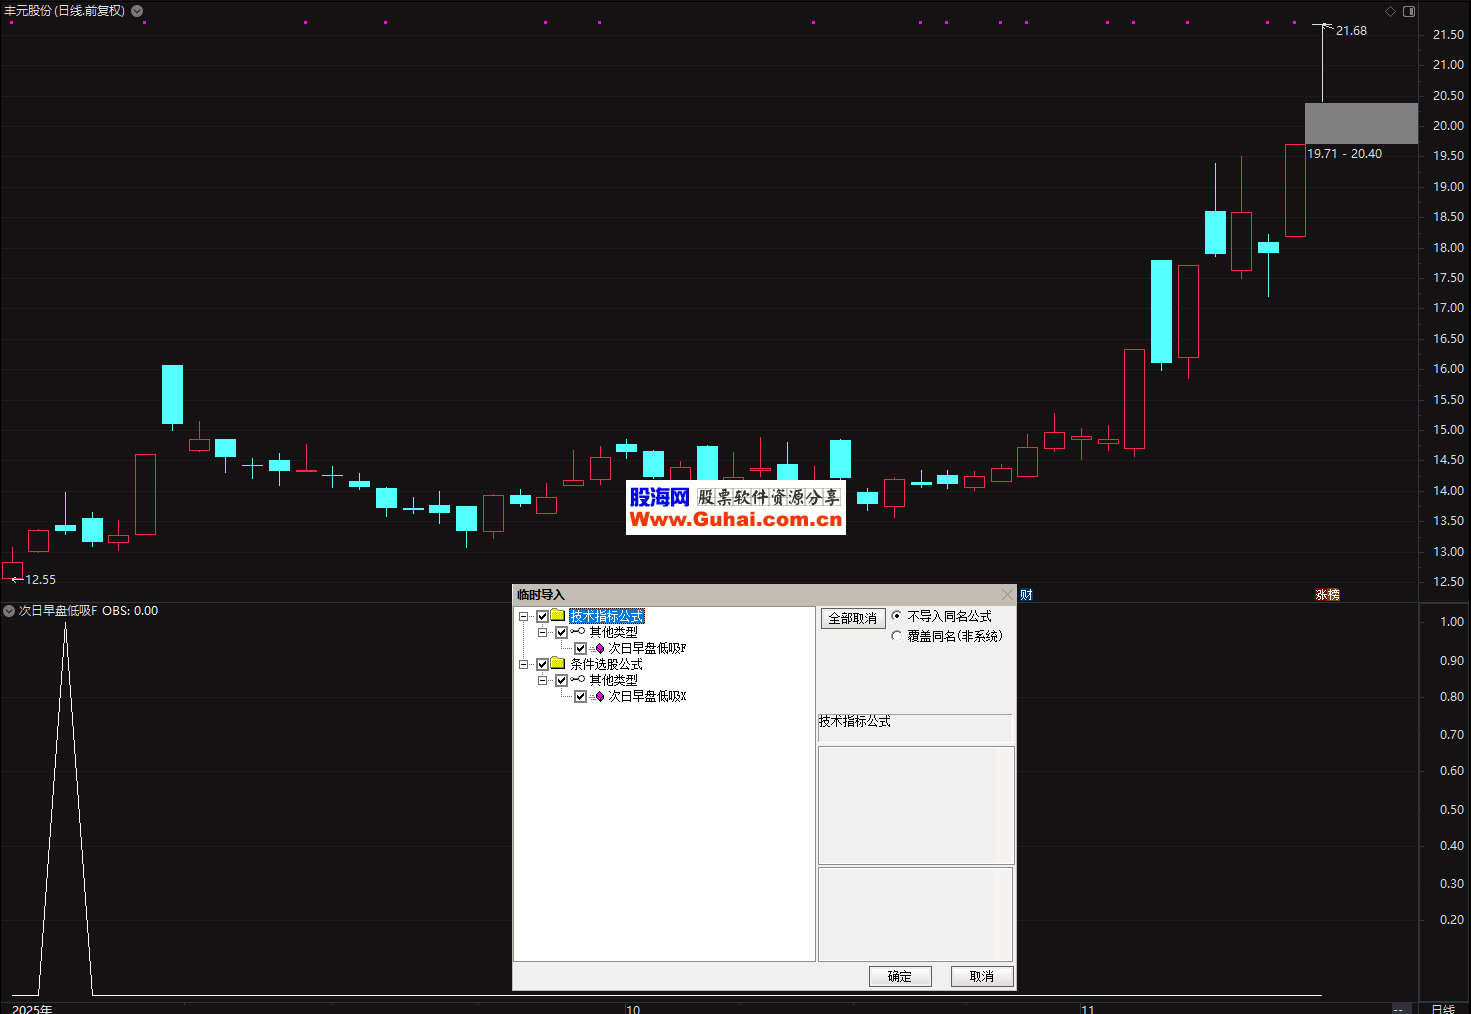Collapse 其他类型 under 技术指标公式
This screenshot has width=1471, height=1014.
click(542, 633)
